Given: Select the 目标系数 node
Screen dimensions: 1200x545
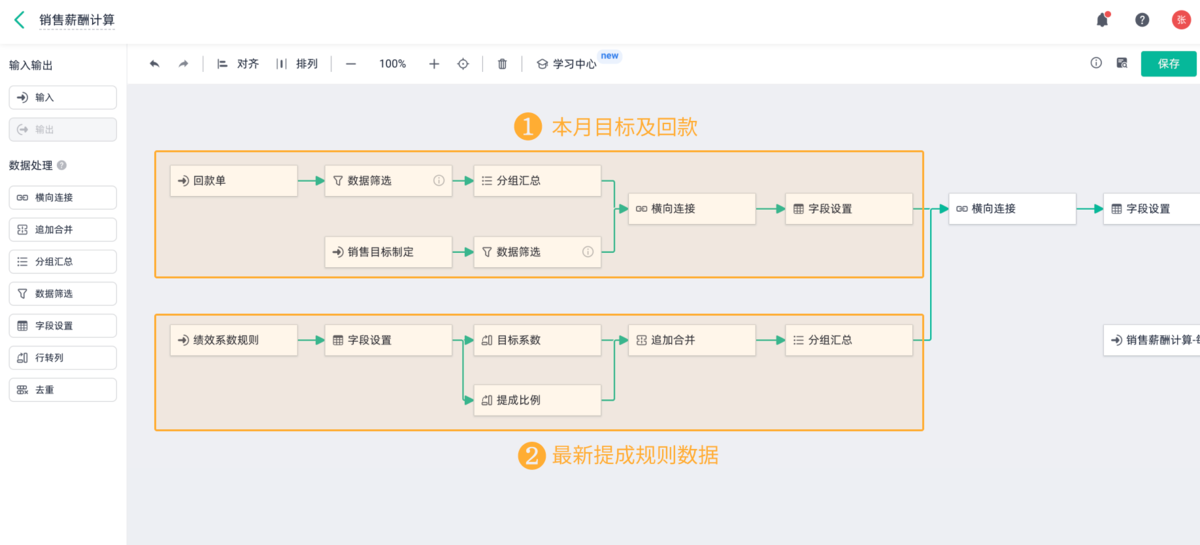Looking at the screenshot, I should (x=537, y=340).
